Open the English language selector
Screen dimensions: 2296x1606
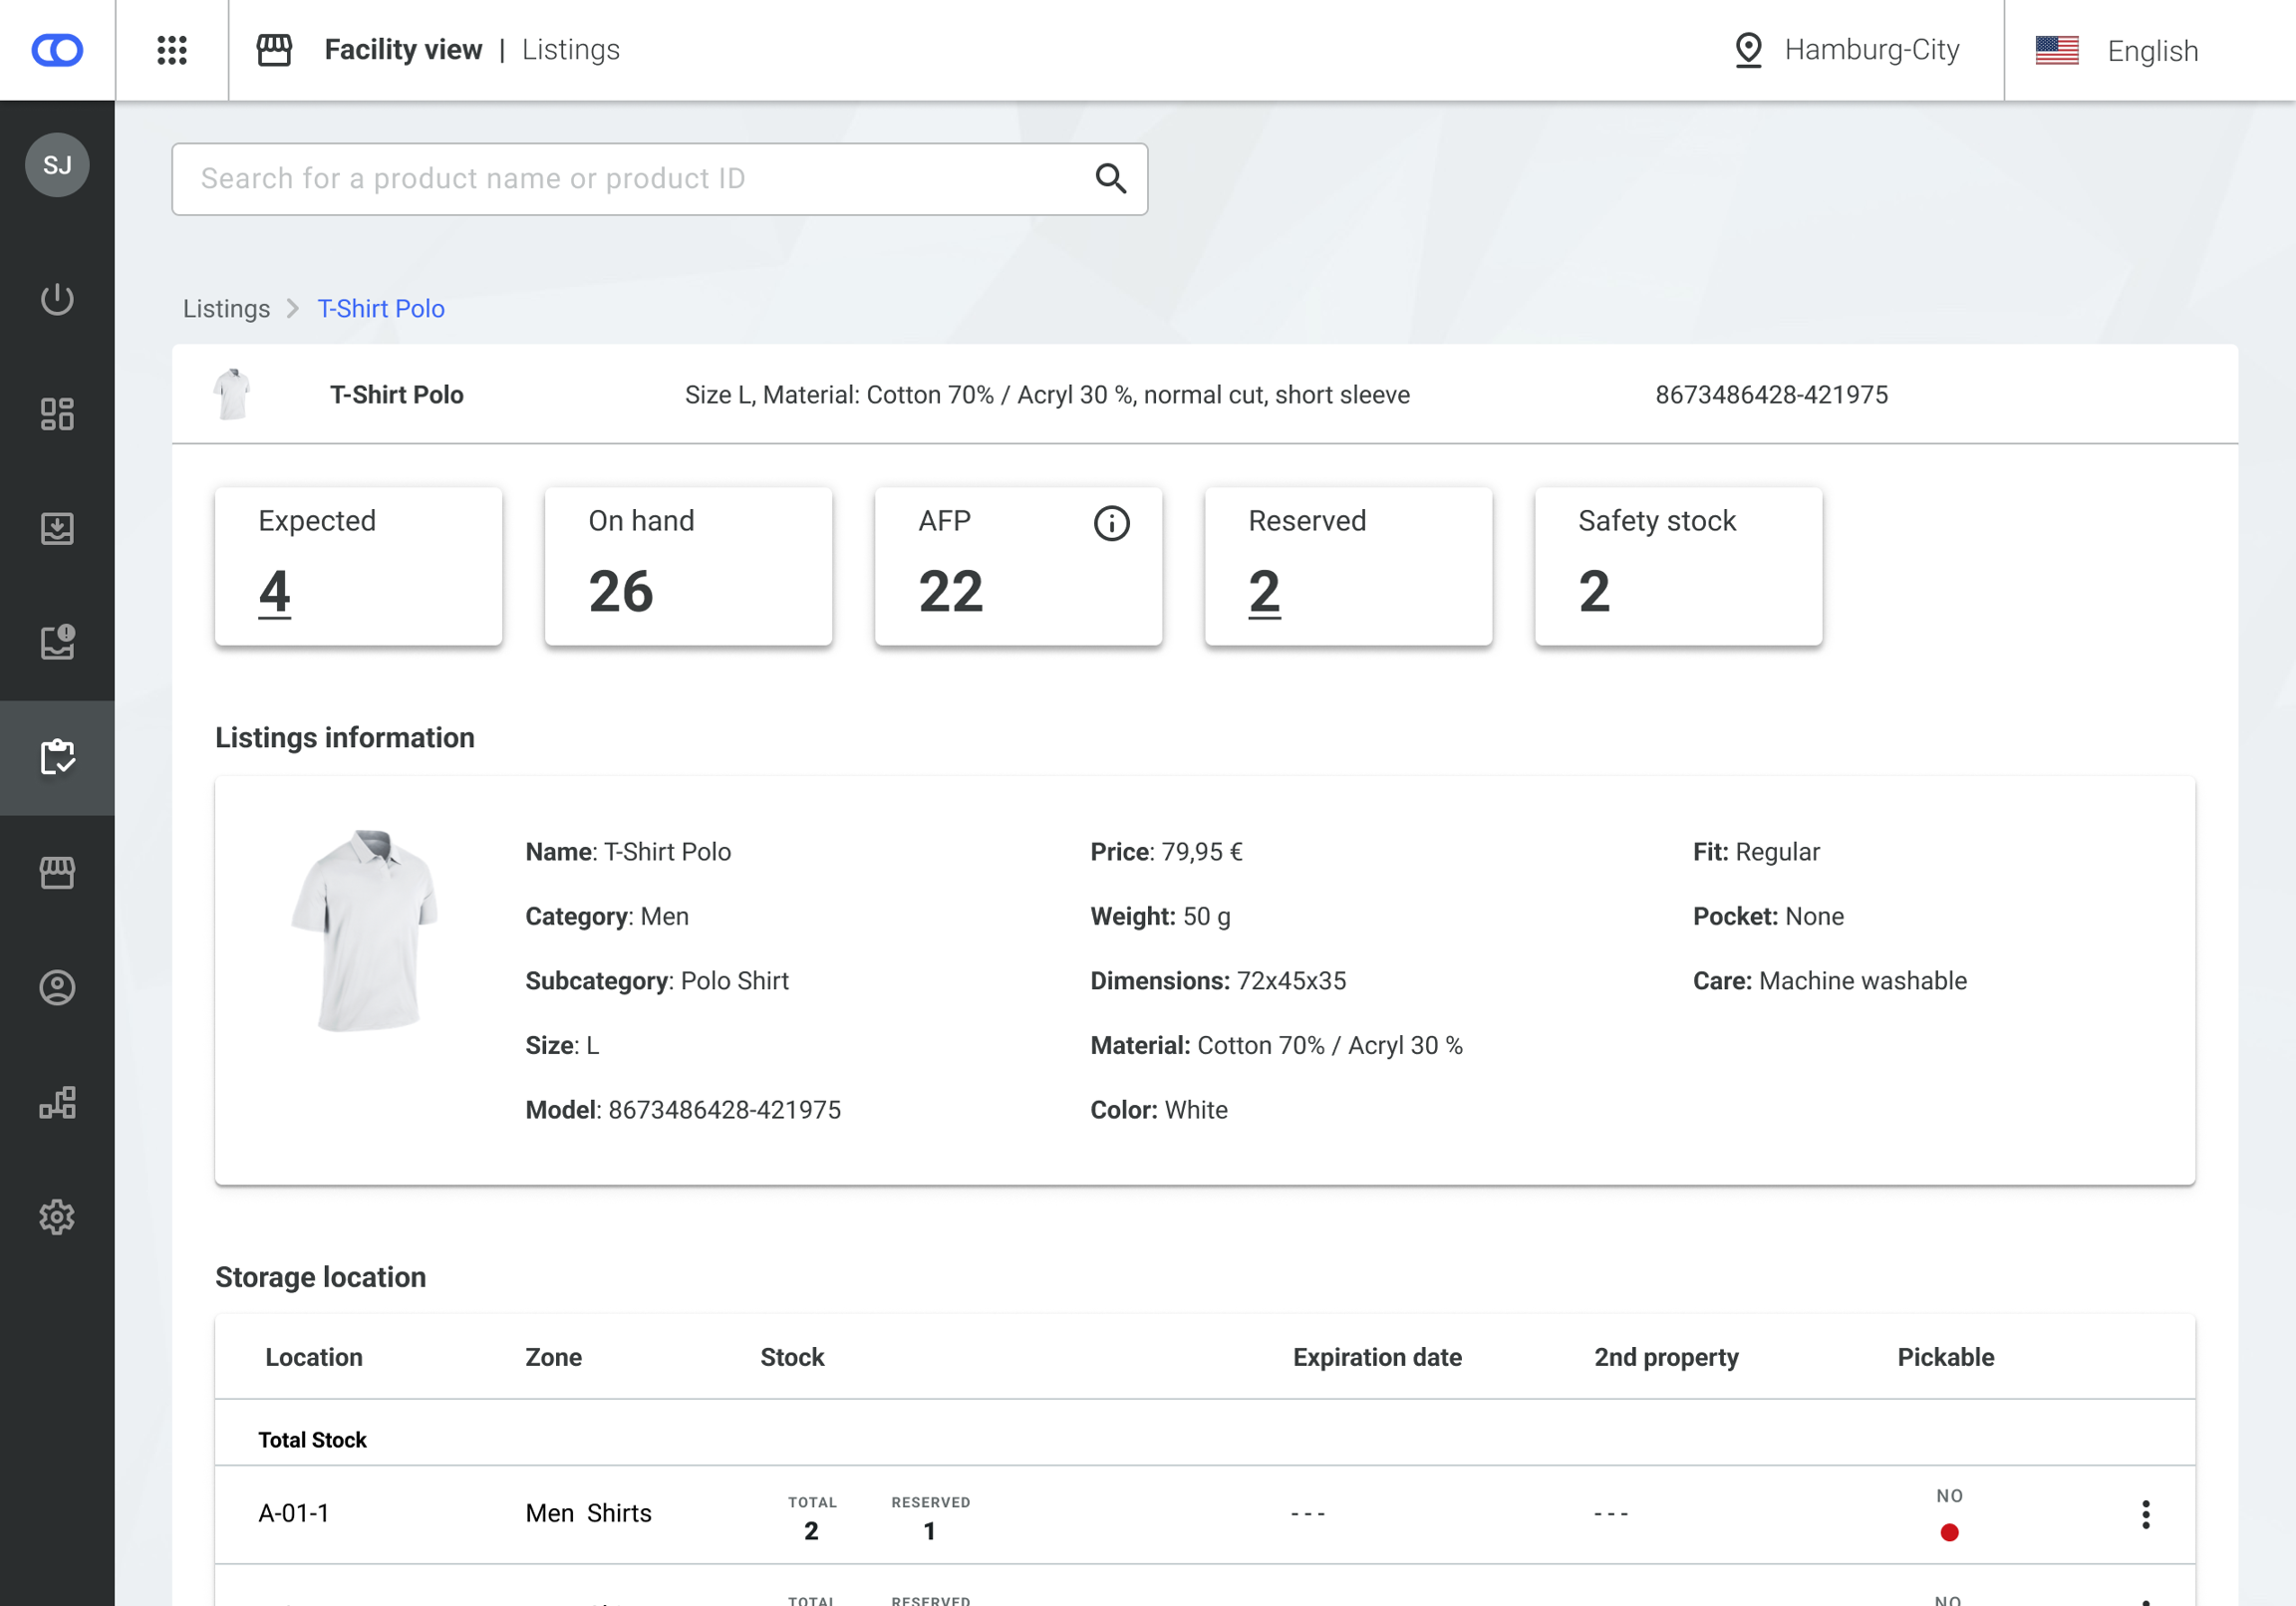[x=2117, y=50]
